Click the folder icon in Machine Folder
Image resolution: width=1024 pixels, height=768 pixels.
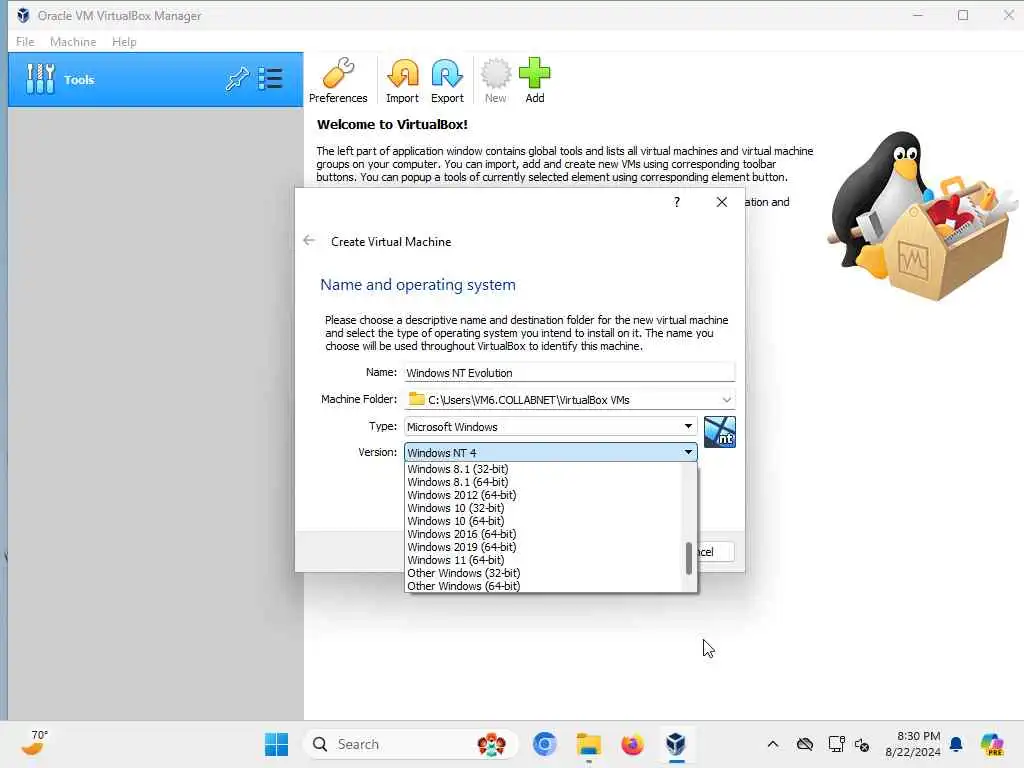(x=417, y=399)
